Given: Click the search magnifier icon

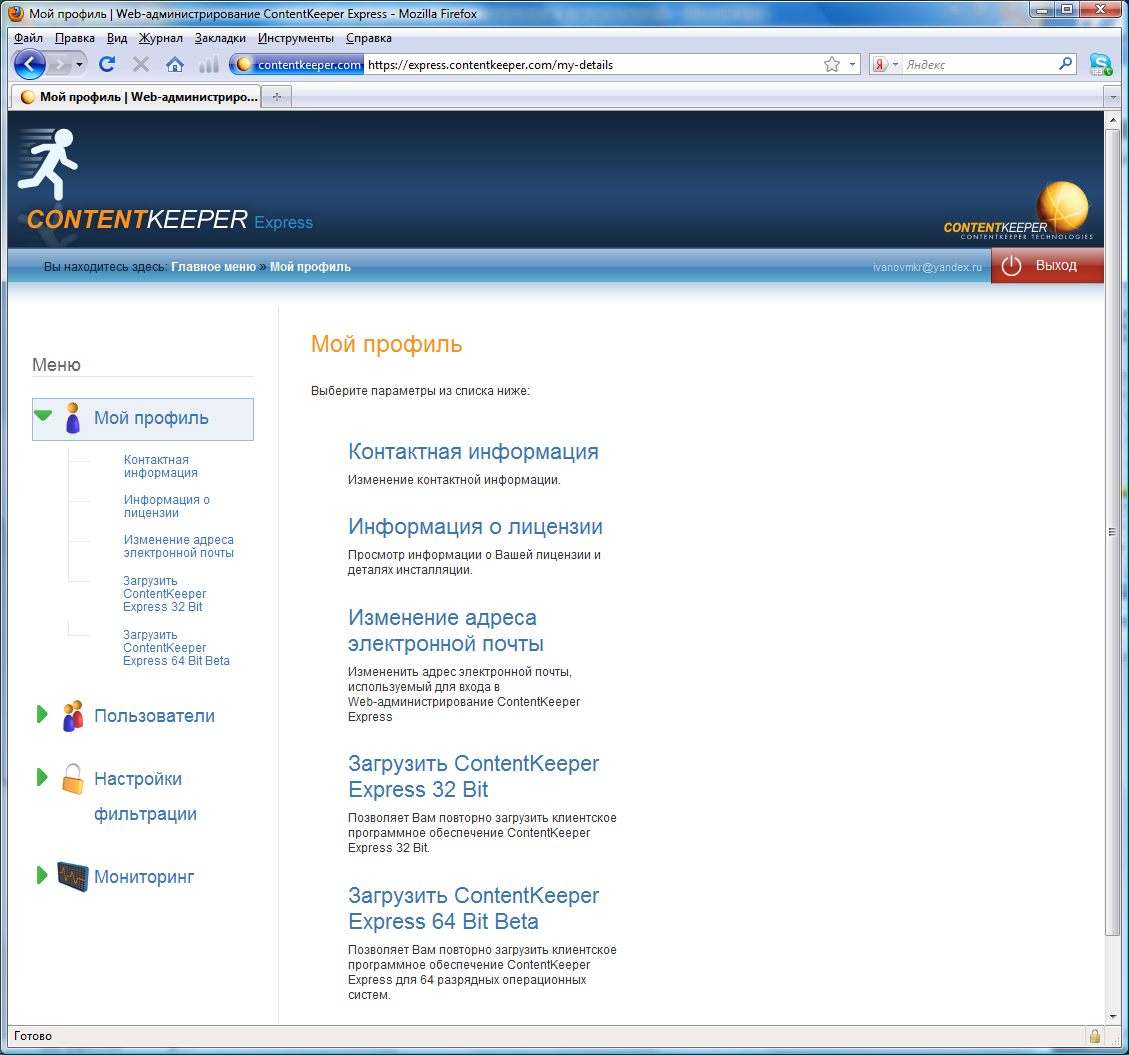Looking at the screenshot, I should 1066,64.
